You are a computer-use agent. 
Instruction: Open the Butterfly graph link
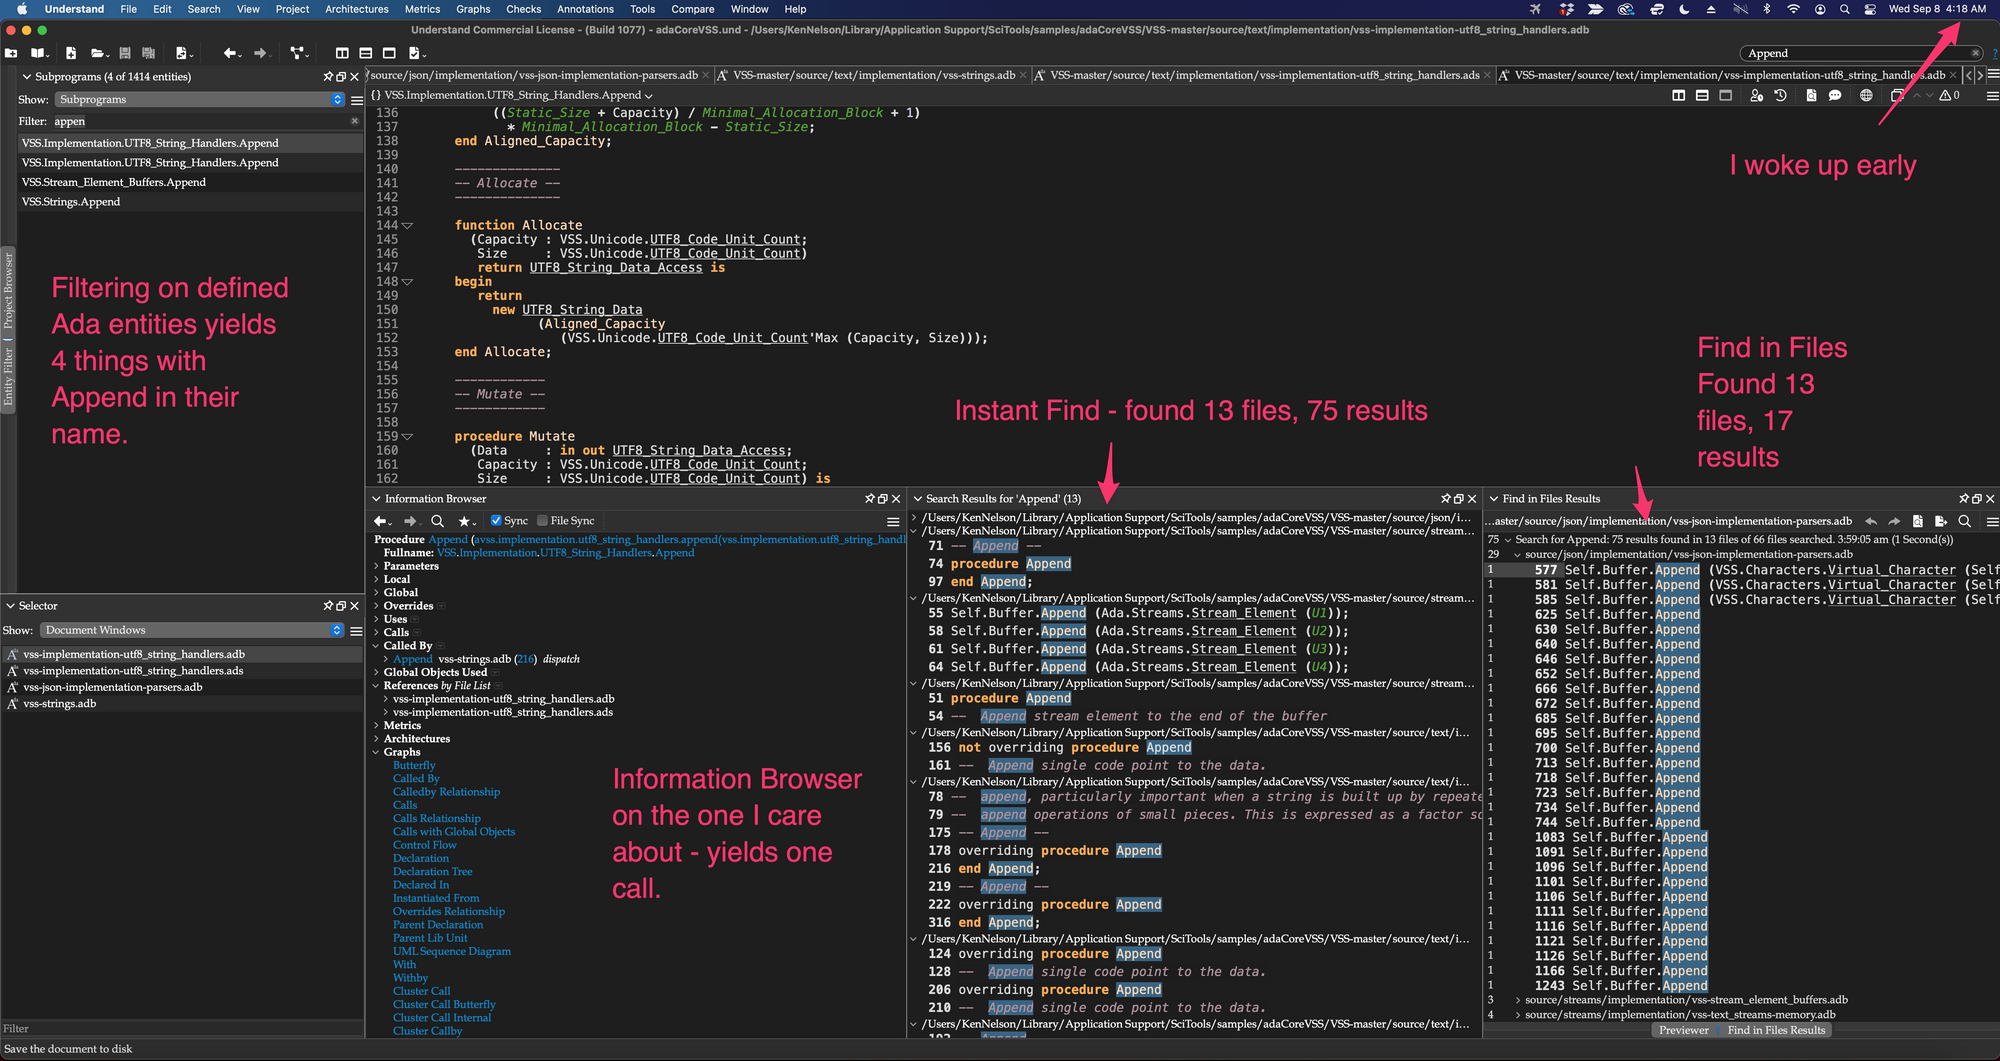click(414, 766)
